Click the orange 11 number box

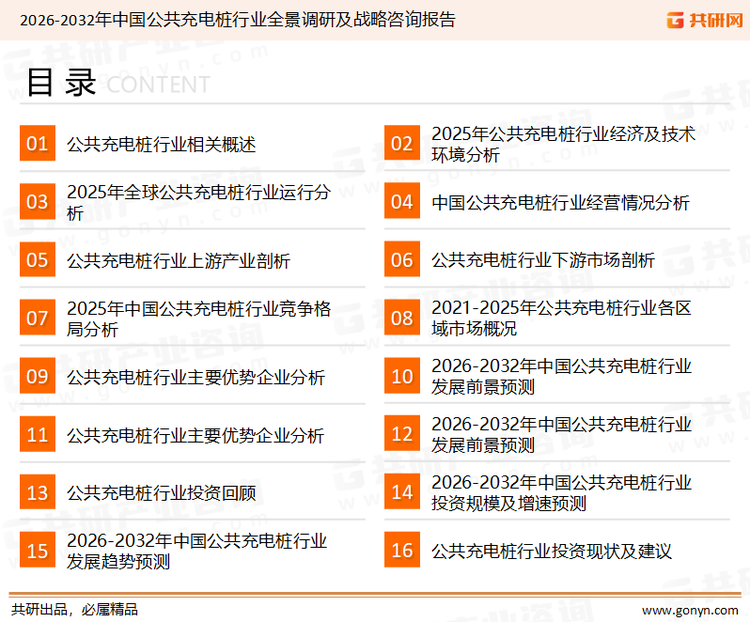pos(37,434)
